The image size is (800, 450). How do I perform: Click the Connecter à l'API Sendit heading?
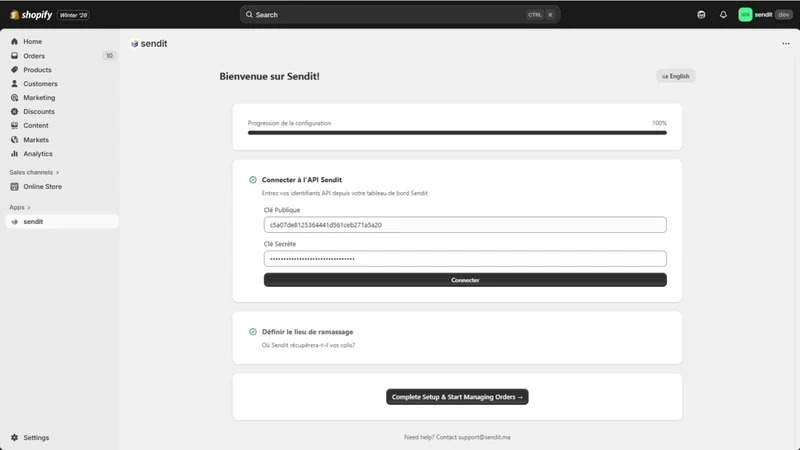pos(302,180)
